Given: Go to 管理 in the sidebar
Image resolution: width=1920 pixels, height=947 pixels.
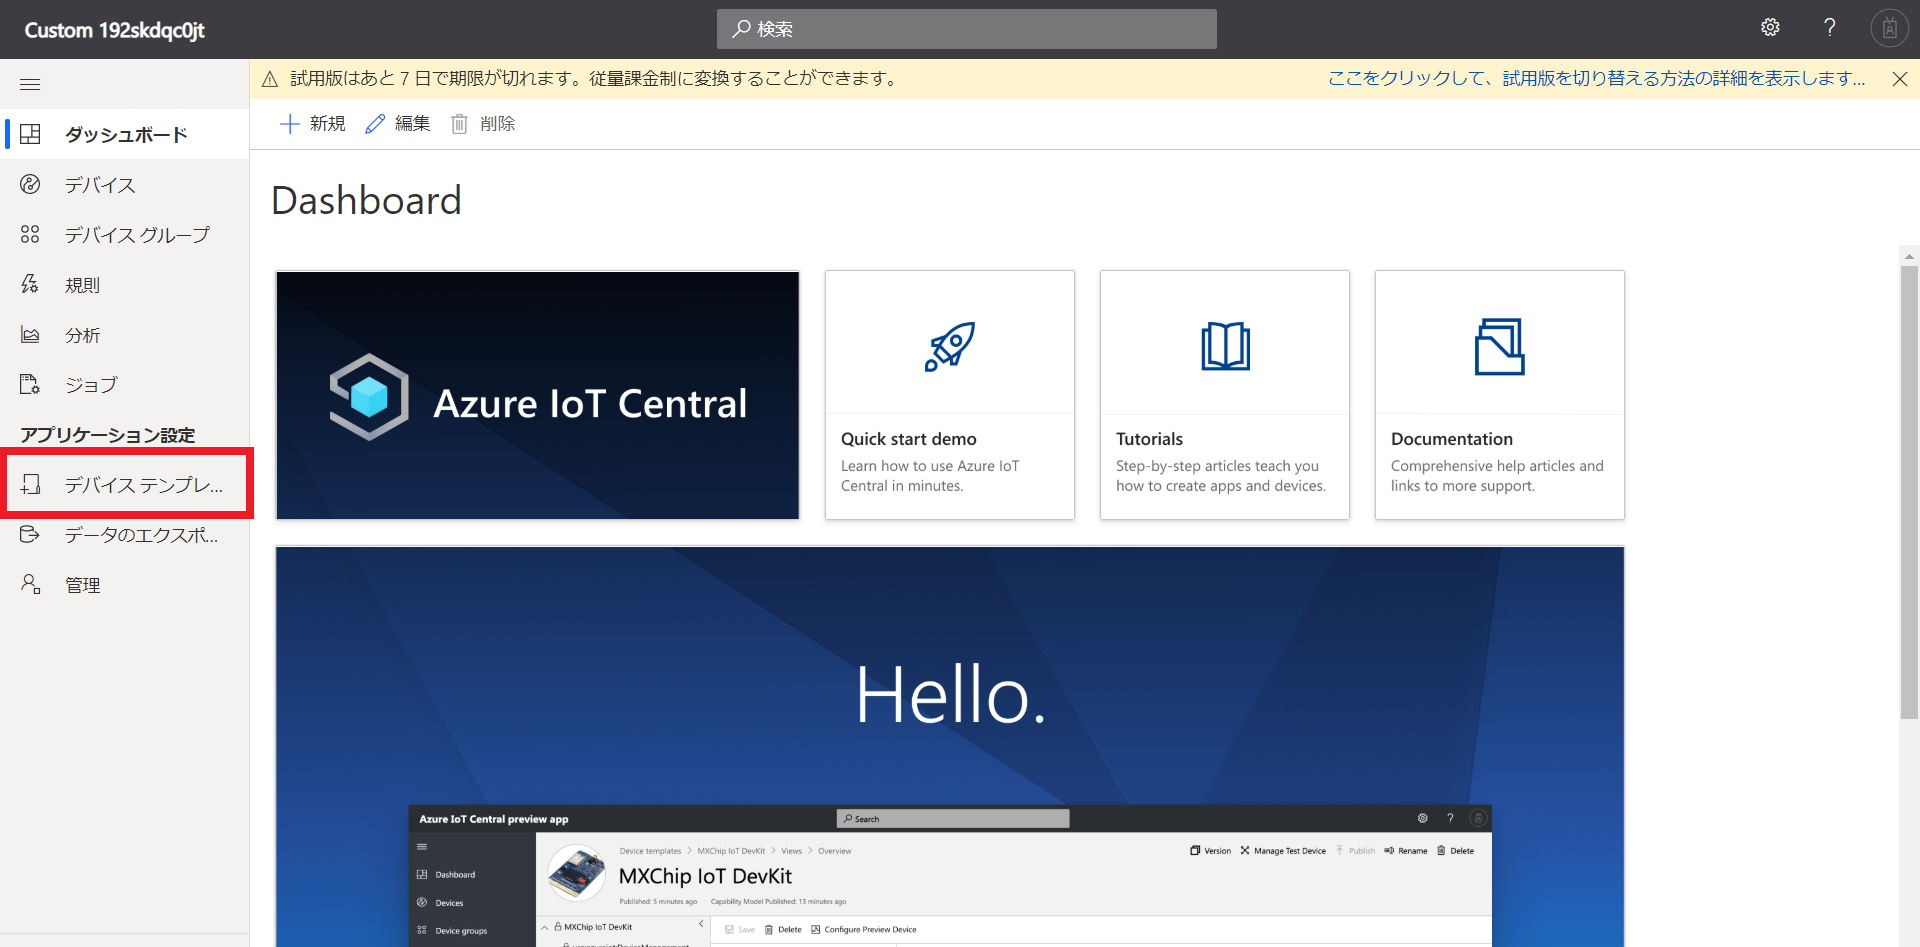Looking at the screenshot, I should pos(125,584).
